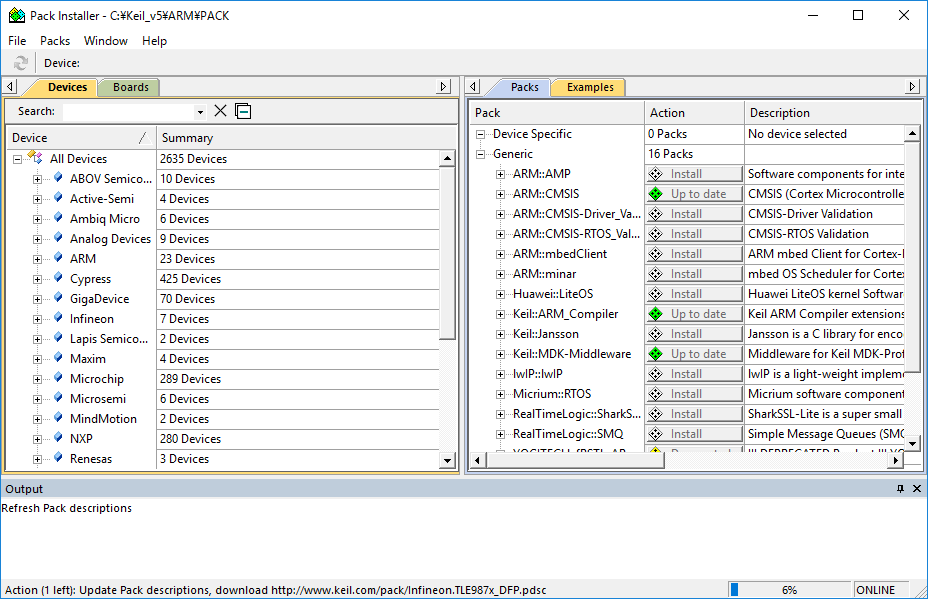This screenshot has height=599, width=928.
Task: Click the ABOV Semiconductor vendor icon
Action: click(58, 178)
